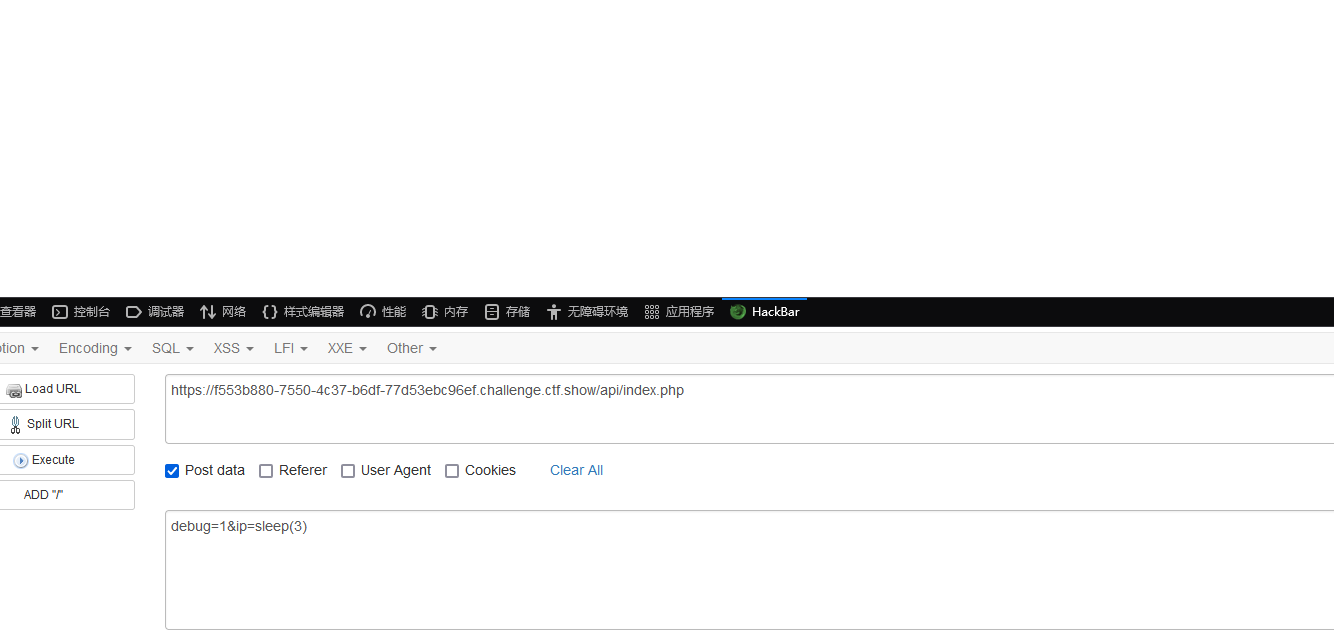Click the HackBar green logo icon

tap(738, 312)
